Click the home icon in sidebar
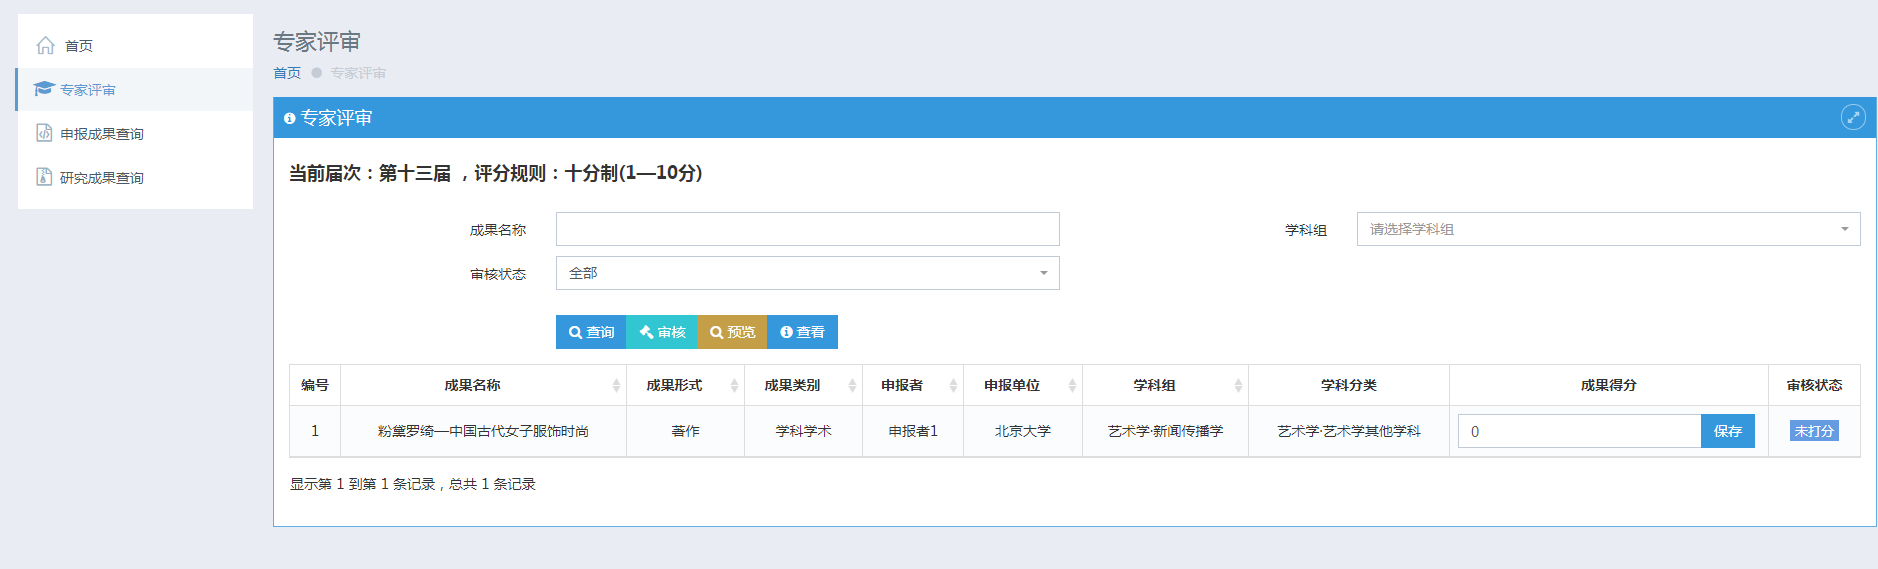The width and height of the screenshot is (1878, 569). coord(45,45)
